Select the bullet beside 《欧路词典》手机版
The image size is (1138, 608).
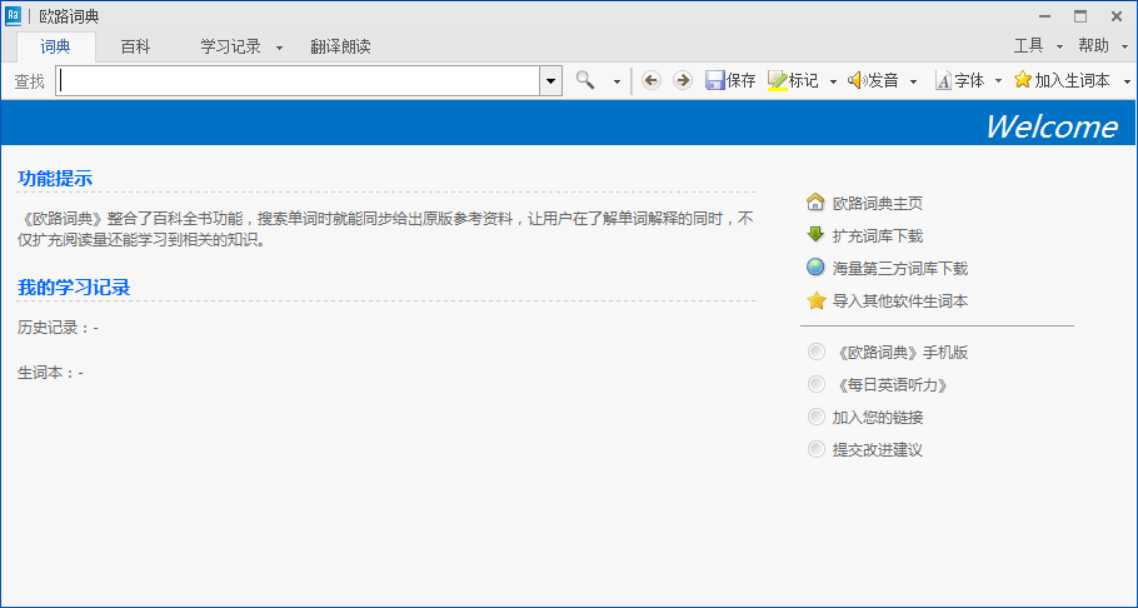[x=816, y=352]
